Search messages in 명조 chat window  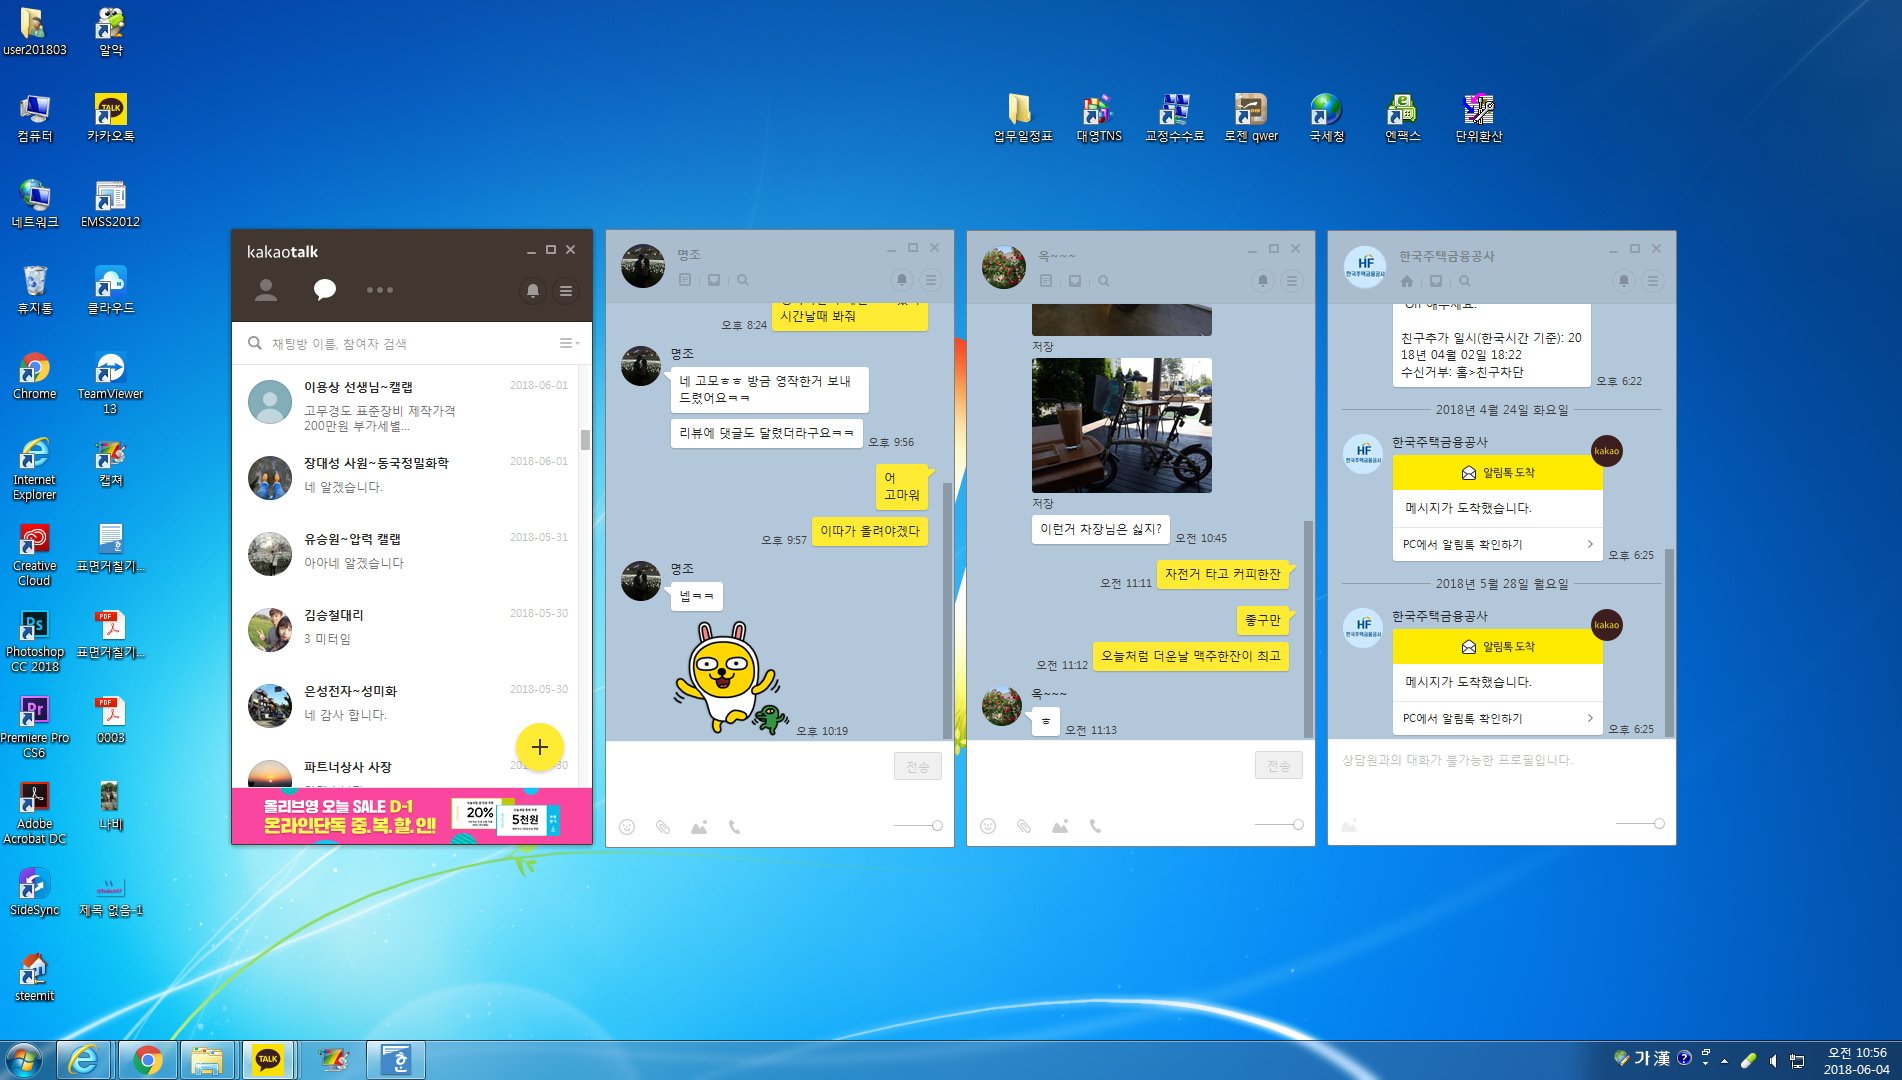click(743, 280)
